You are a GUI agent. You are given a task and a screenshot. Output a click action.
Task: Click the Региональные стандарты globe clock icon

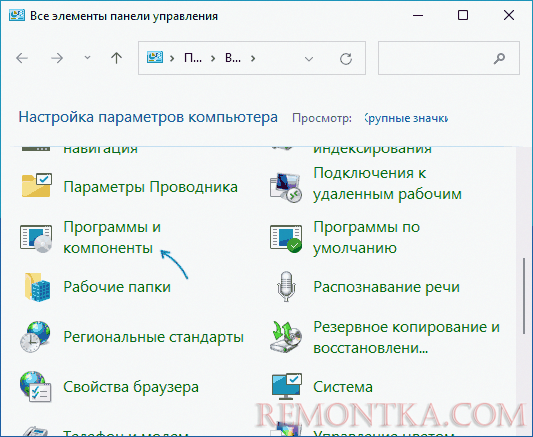[35, 336]
